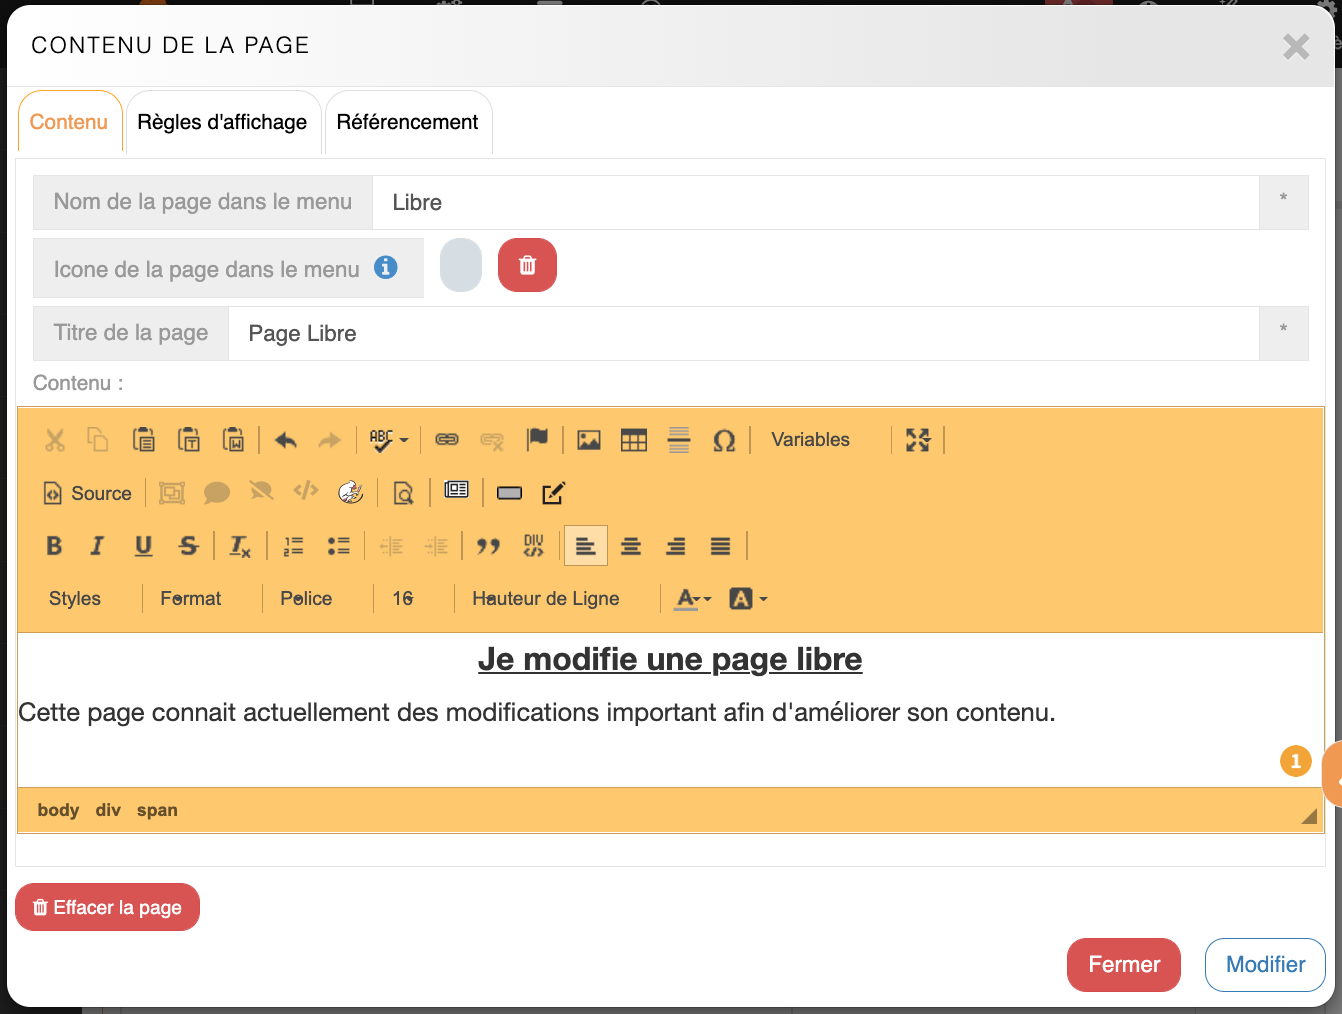The image size is (1342, 1014).
Task: Click the Modifier button
Action: tap(1265, 965)
